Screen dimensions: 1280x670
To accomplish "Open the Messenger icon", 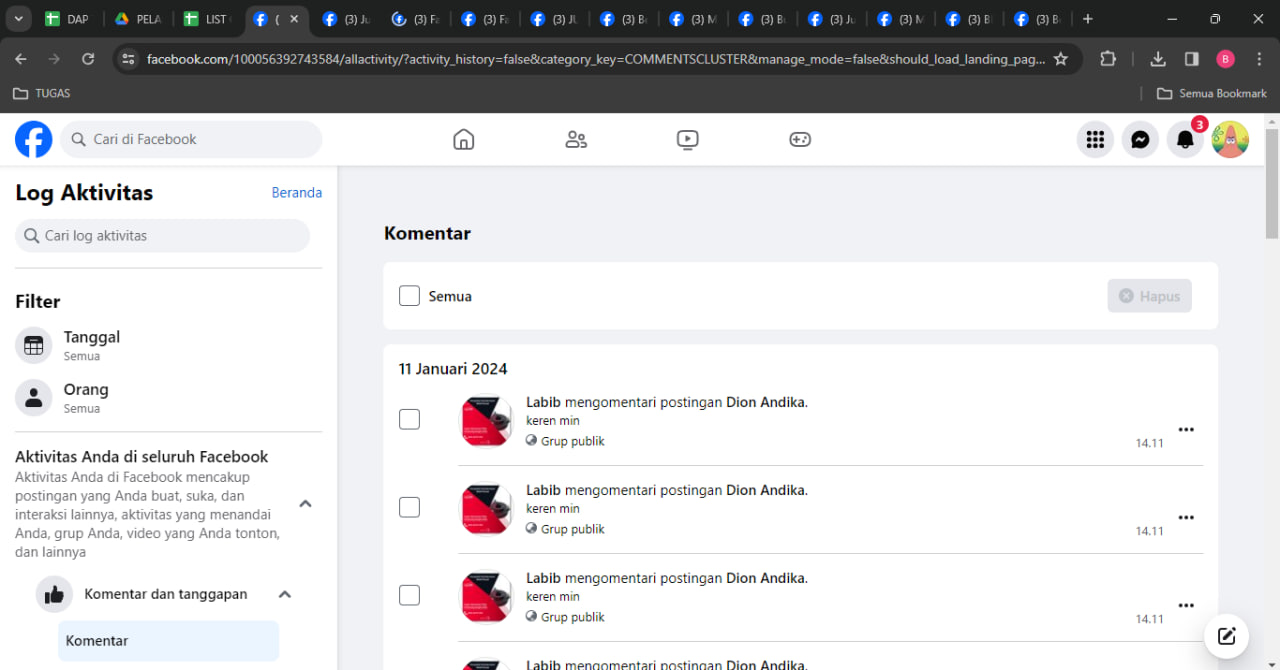I will 1140,140.
